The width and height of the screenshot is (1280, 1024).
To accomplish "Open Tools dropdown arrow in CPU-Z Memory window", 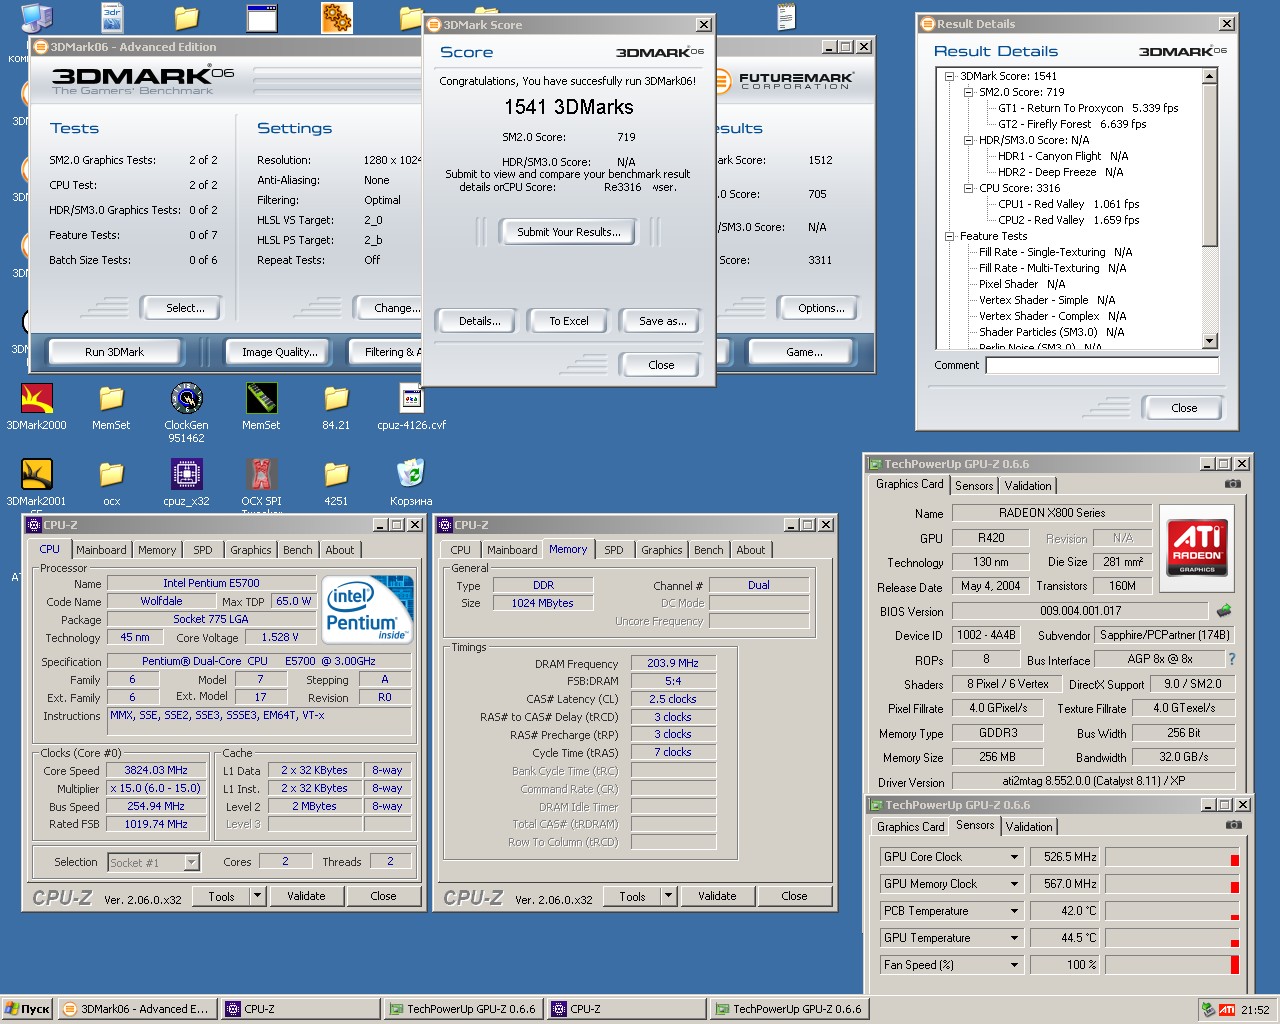I will pos(668,896).
